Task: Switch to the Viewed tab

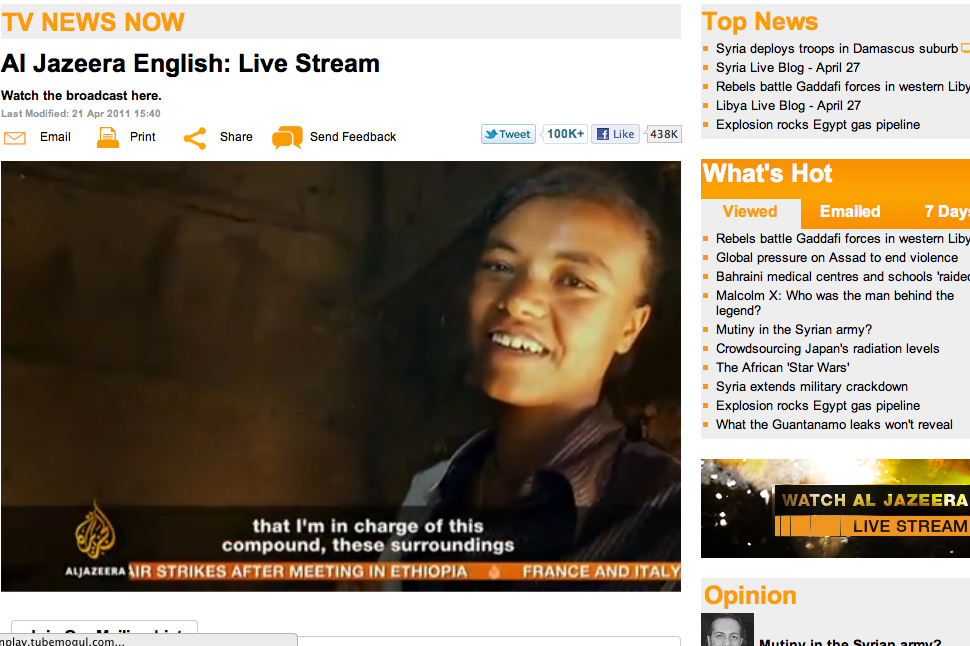Action: coord(749,211)
